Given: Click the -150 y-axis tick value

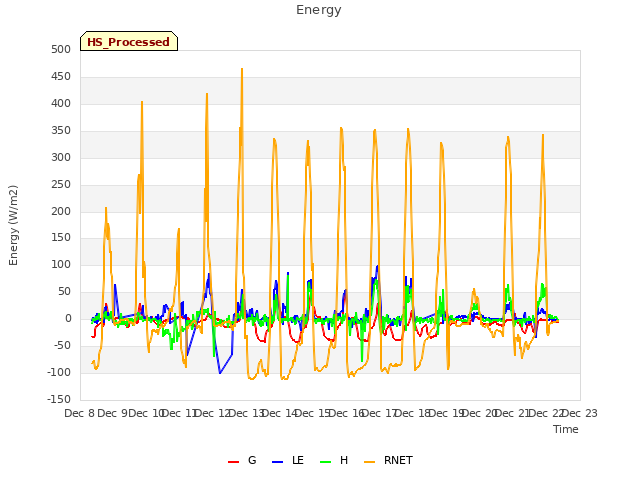Looking at the screenshot, I should pos(59,400).
